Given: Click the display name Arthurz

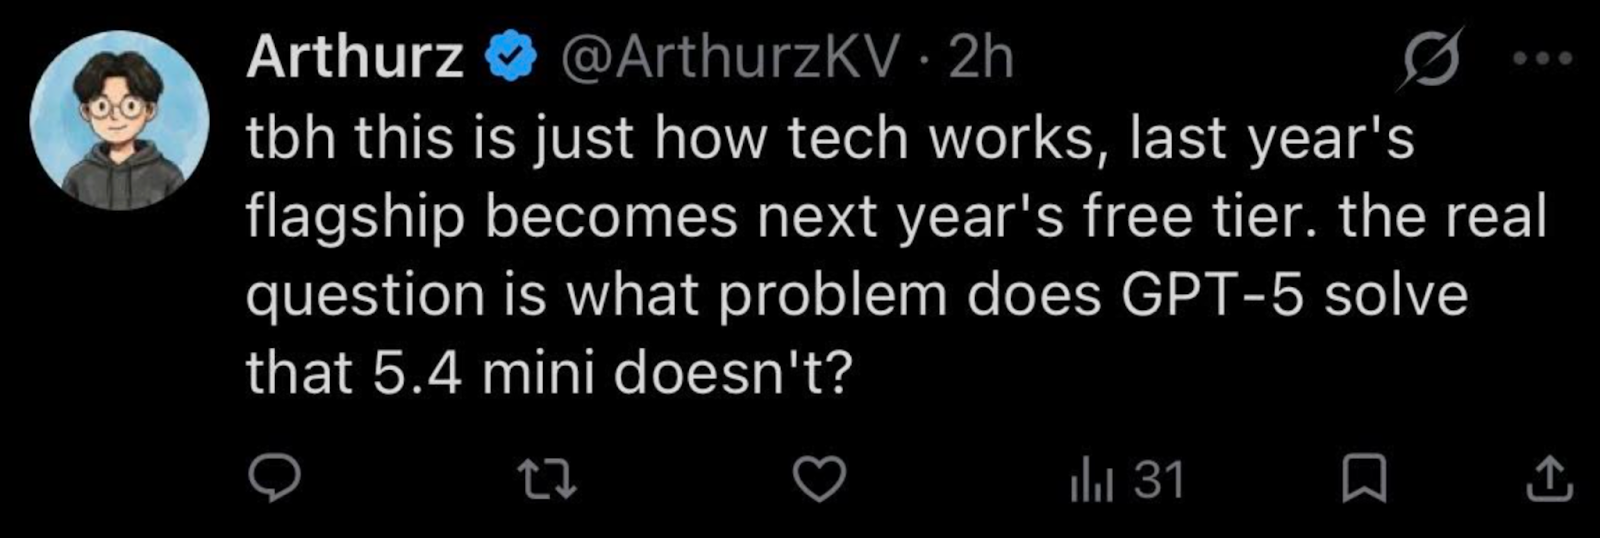Looking at the screenshot, I should tap(355, 58).
